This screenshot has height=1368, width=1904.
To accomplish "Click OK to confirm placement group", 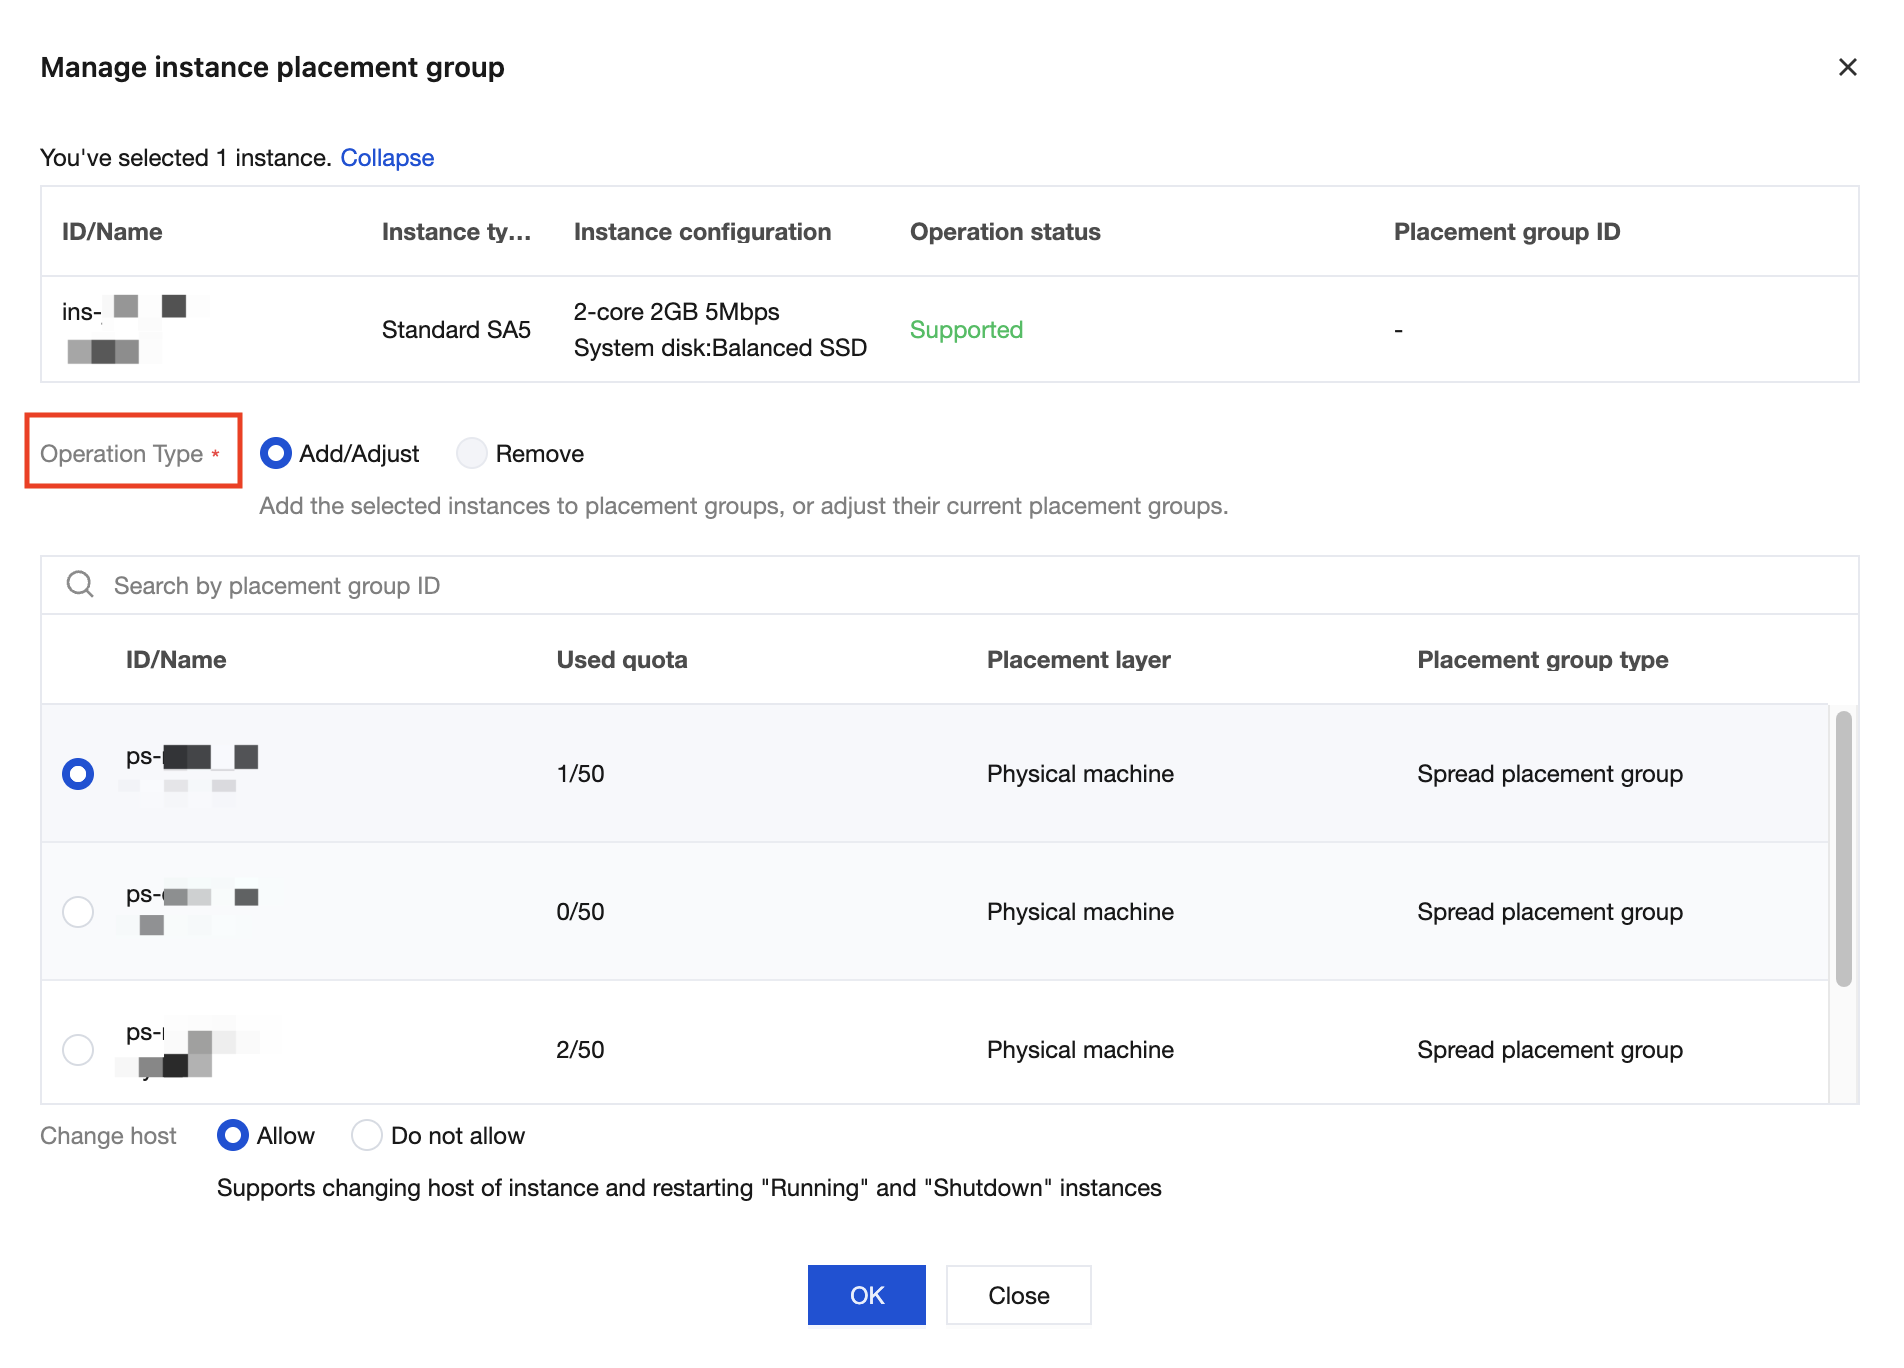I will click(x=866, y=1295).
